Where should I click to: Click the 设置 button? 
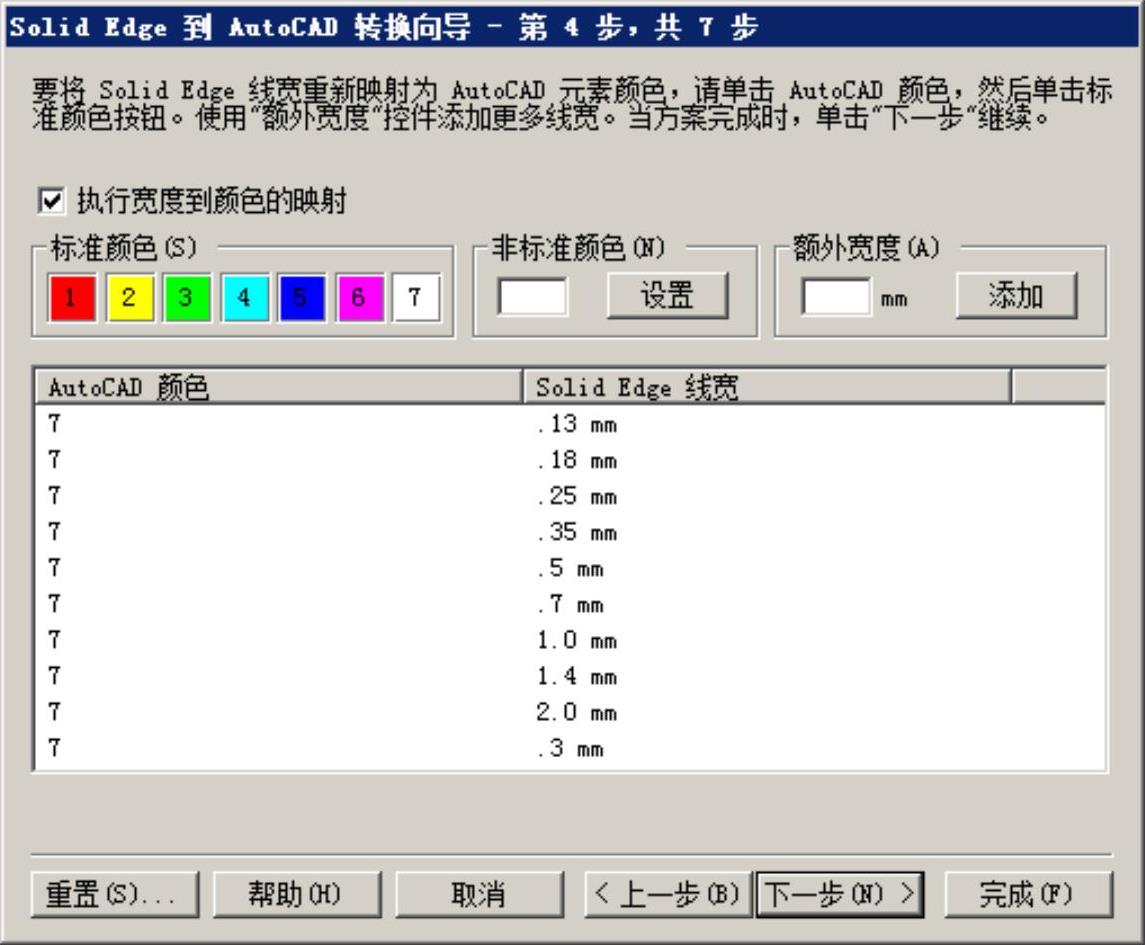point(667,296)
